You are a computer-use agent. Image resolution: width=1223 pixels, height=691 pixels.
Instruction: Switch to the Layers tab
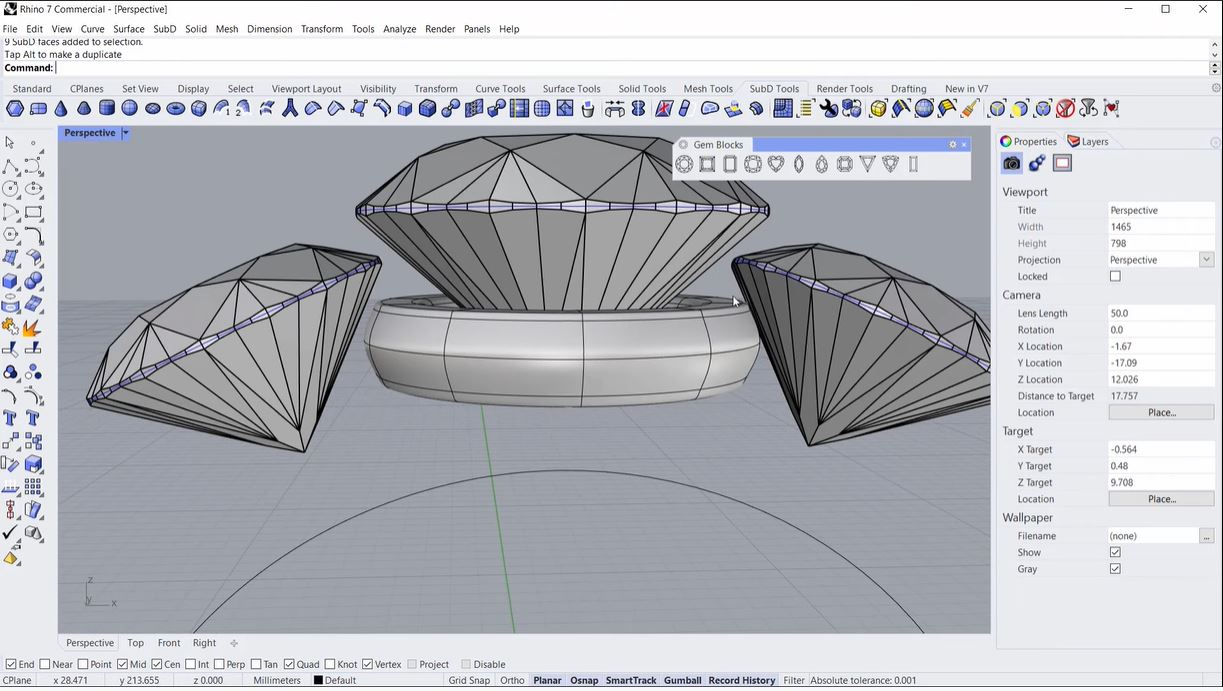tap(1088, 141)
